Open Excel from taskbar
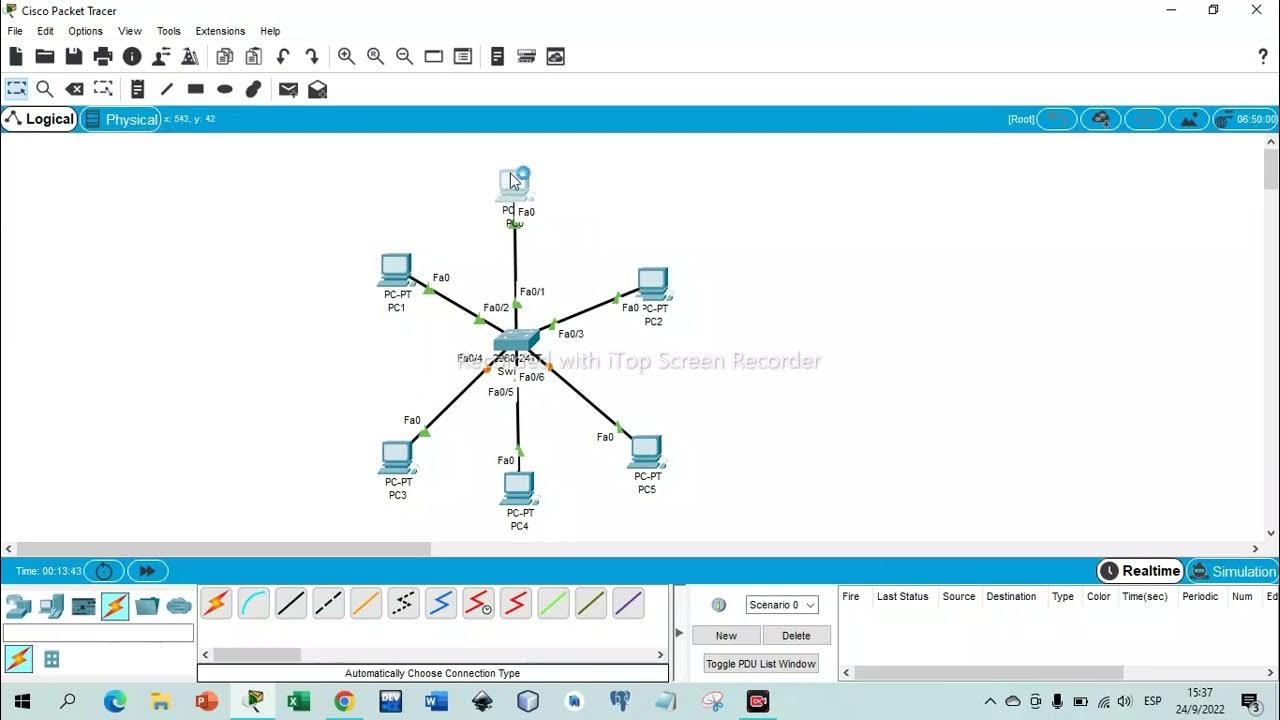The image size is (1280, 720). (x=298, y=702)
